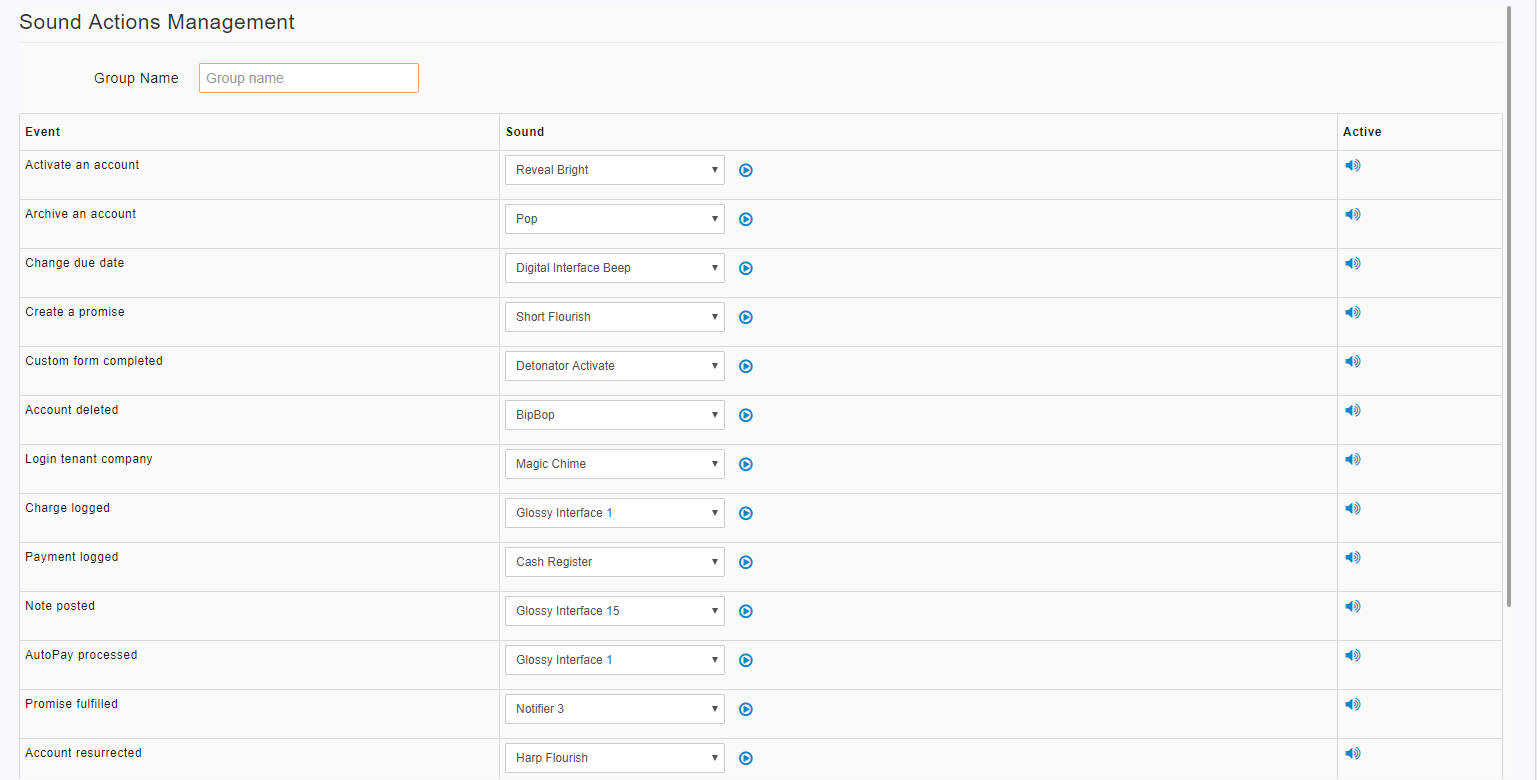Play the Promise fulfilled sound preview

click(x=746, y=709)
